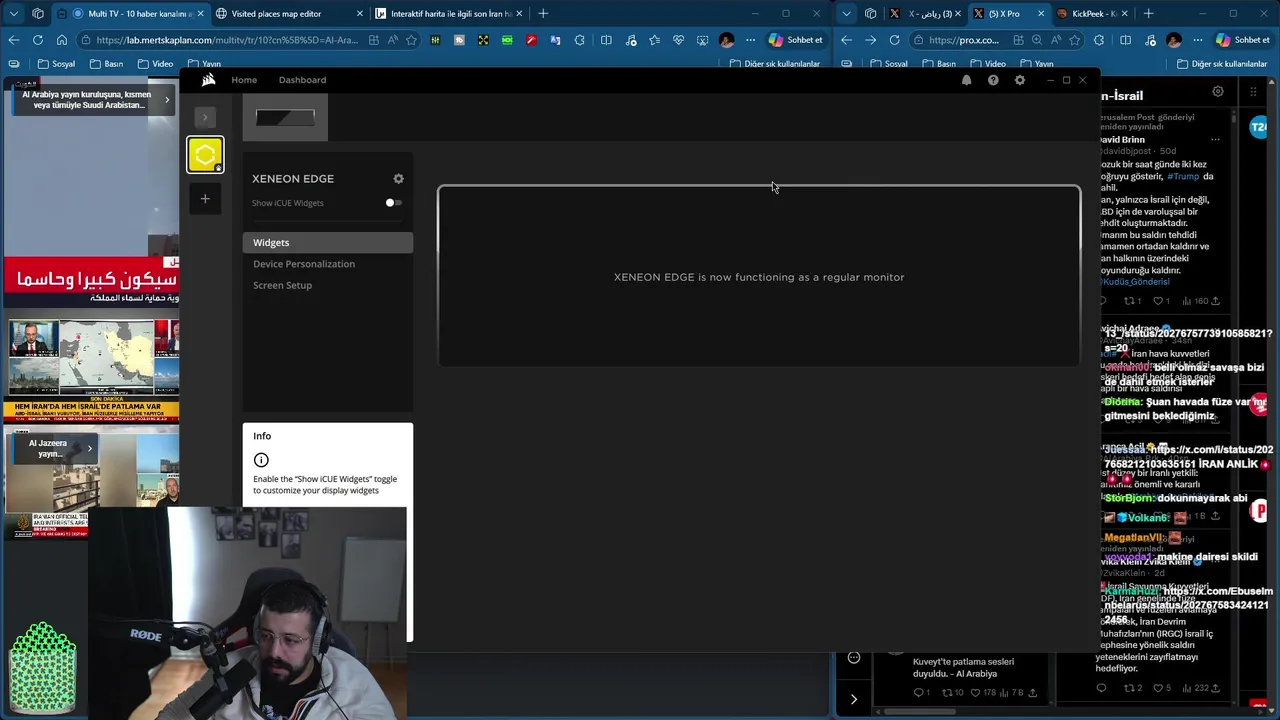Open left browser's three-dot menu
Viewport: 1280px width, 720px height.
750,40
